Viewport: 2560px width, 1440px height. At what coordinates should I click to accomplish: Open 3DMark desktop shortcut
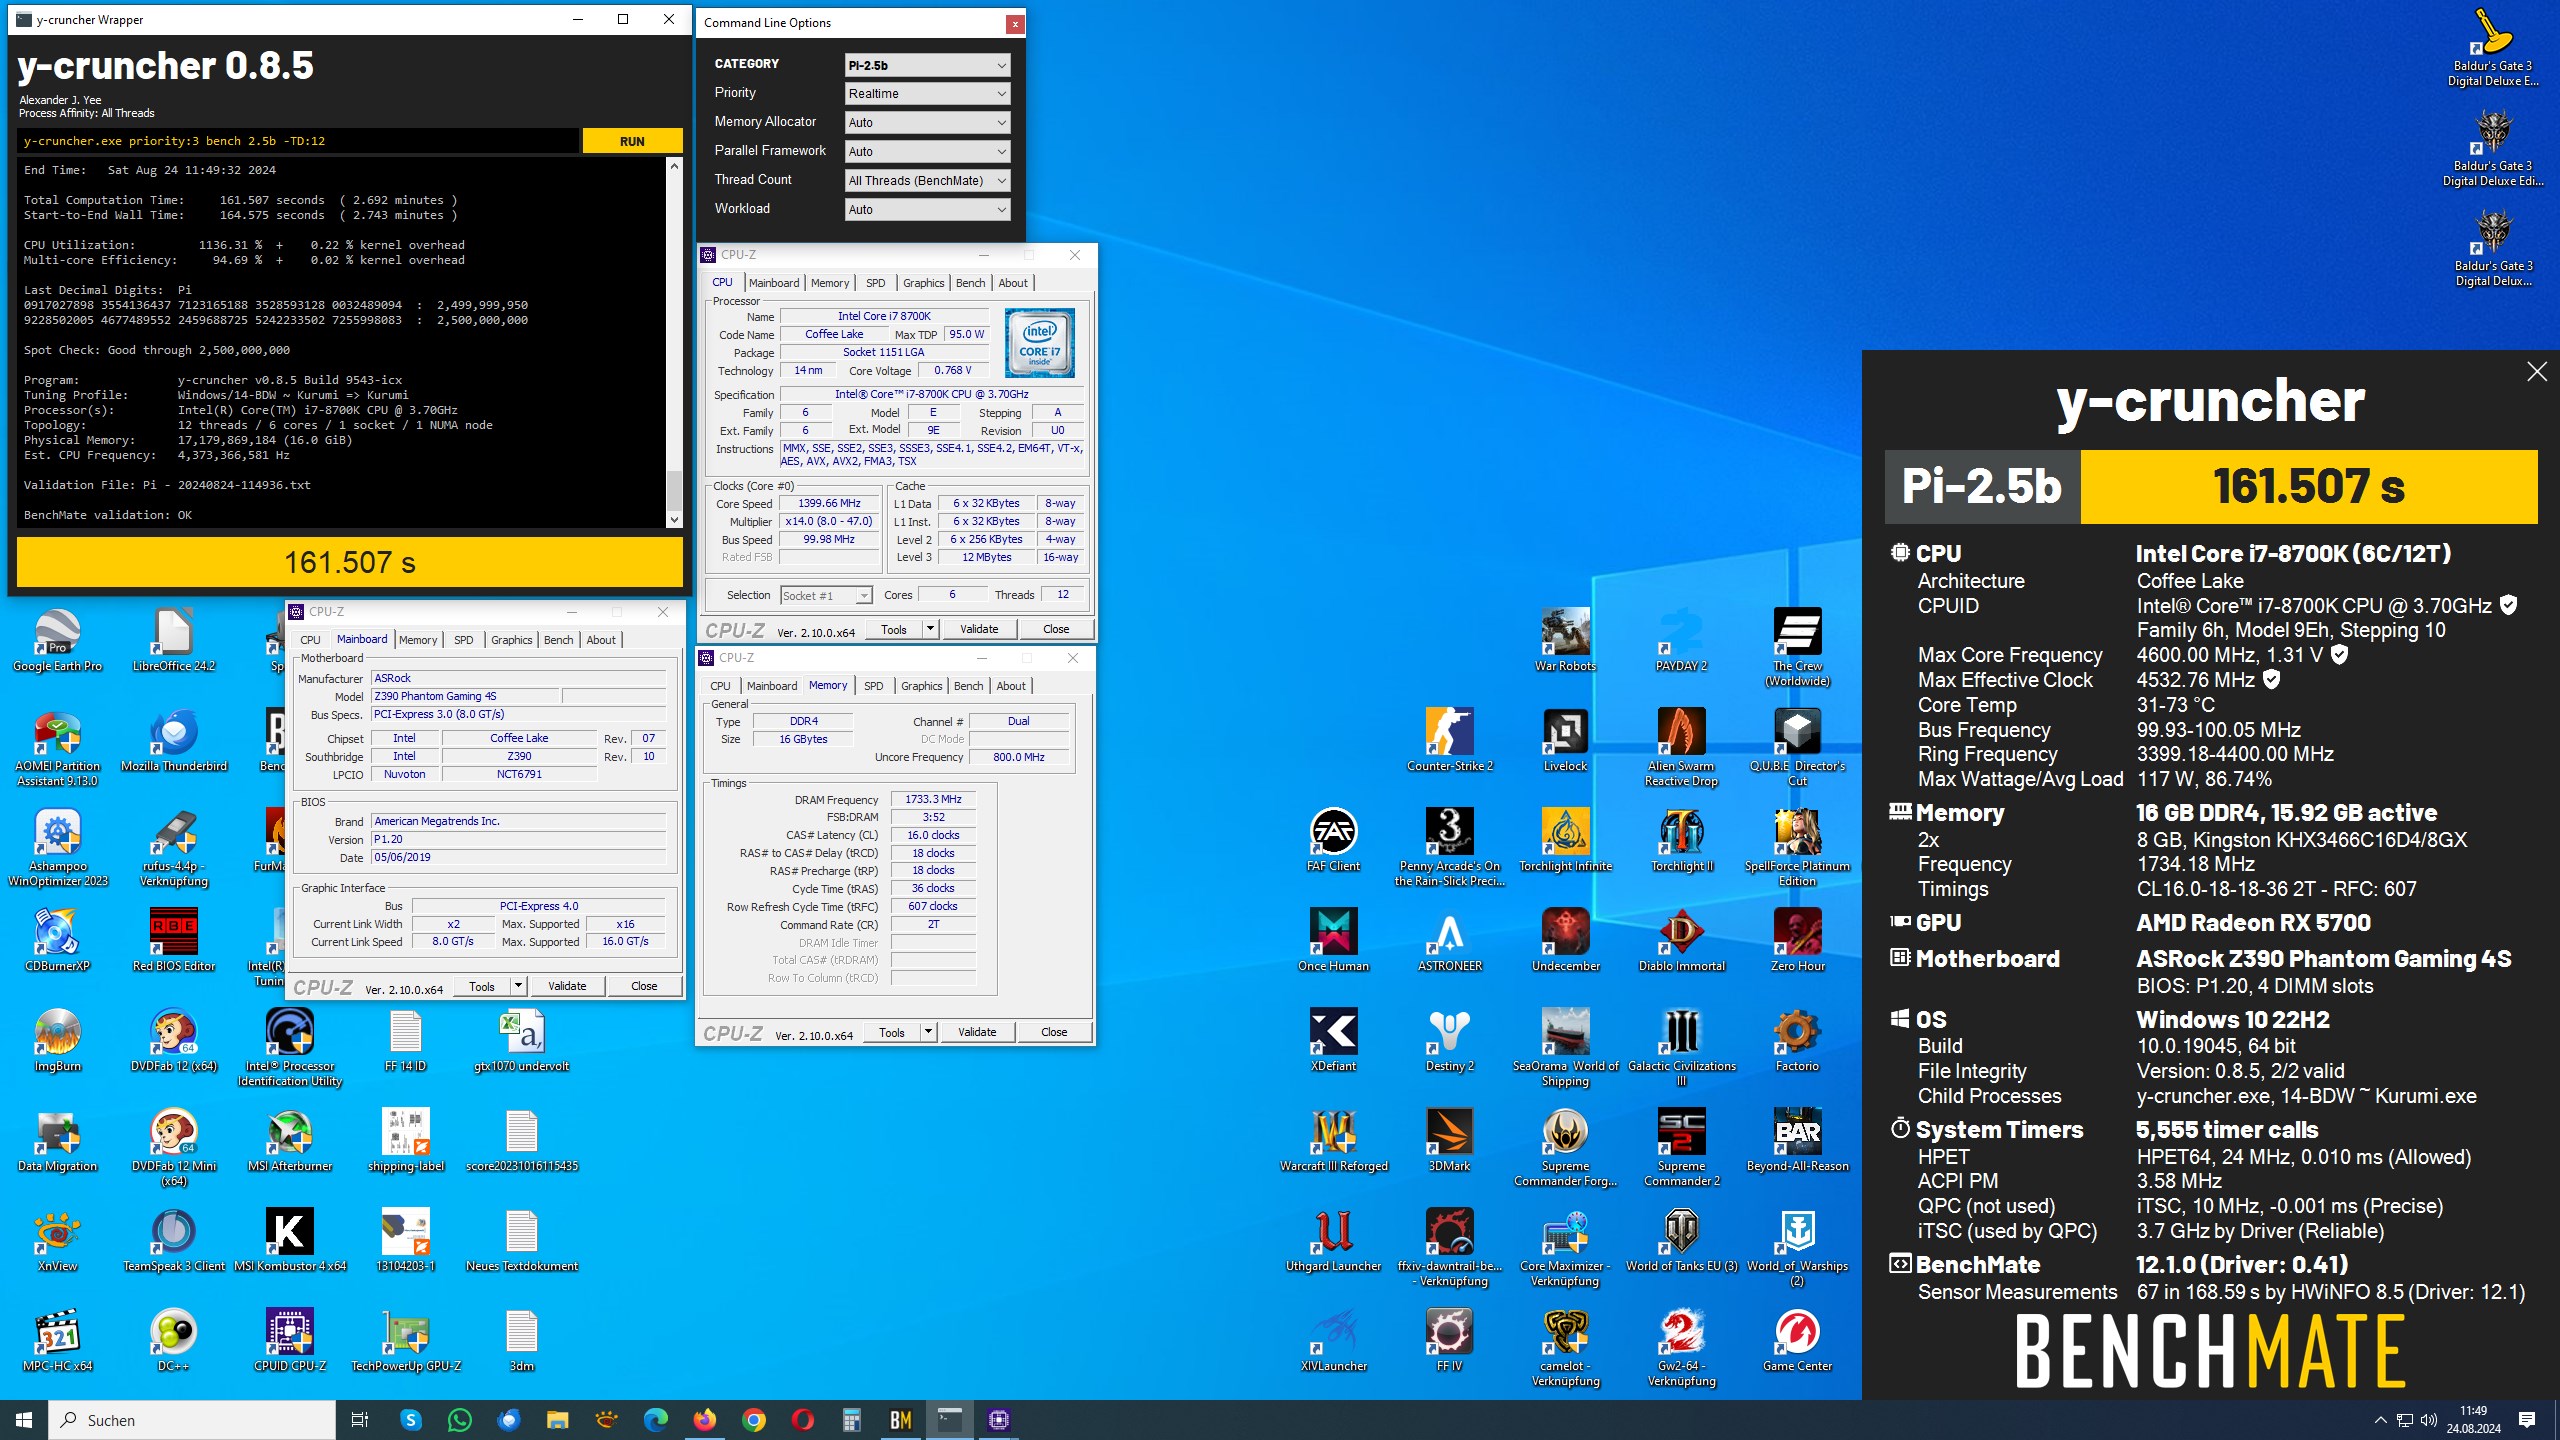(1450, 1141)
